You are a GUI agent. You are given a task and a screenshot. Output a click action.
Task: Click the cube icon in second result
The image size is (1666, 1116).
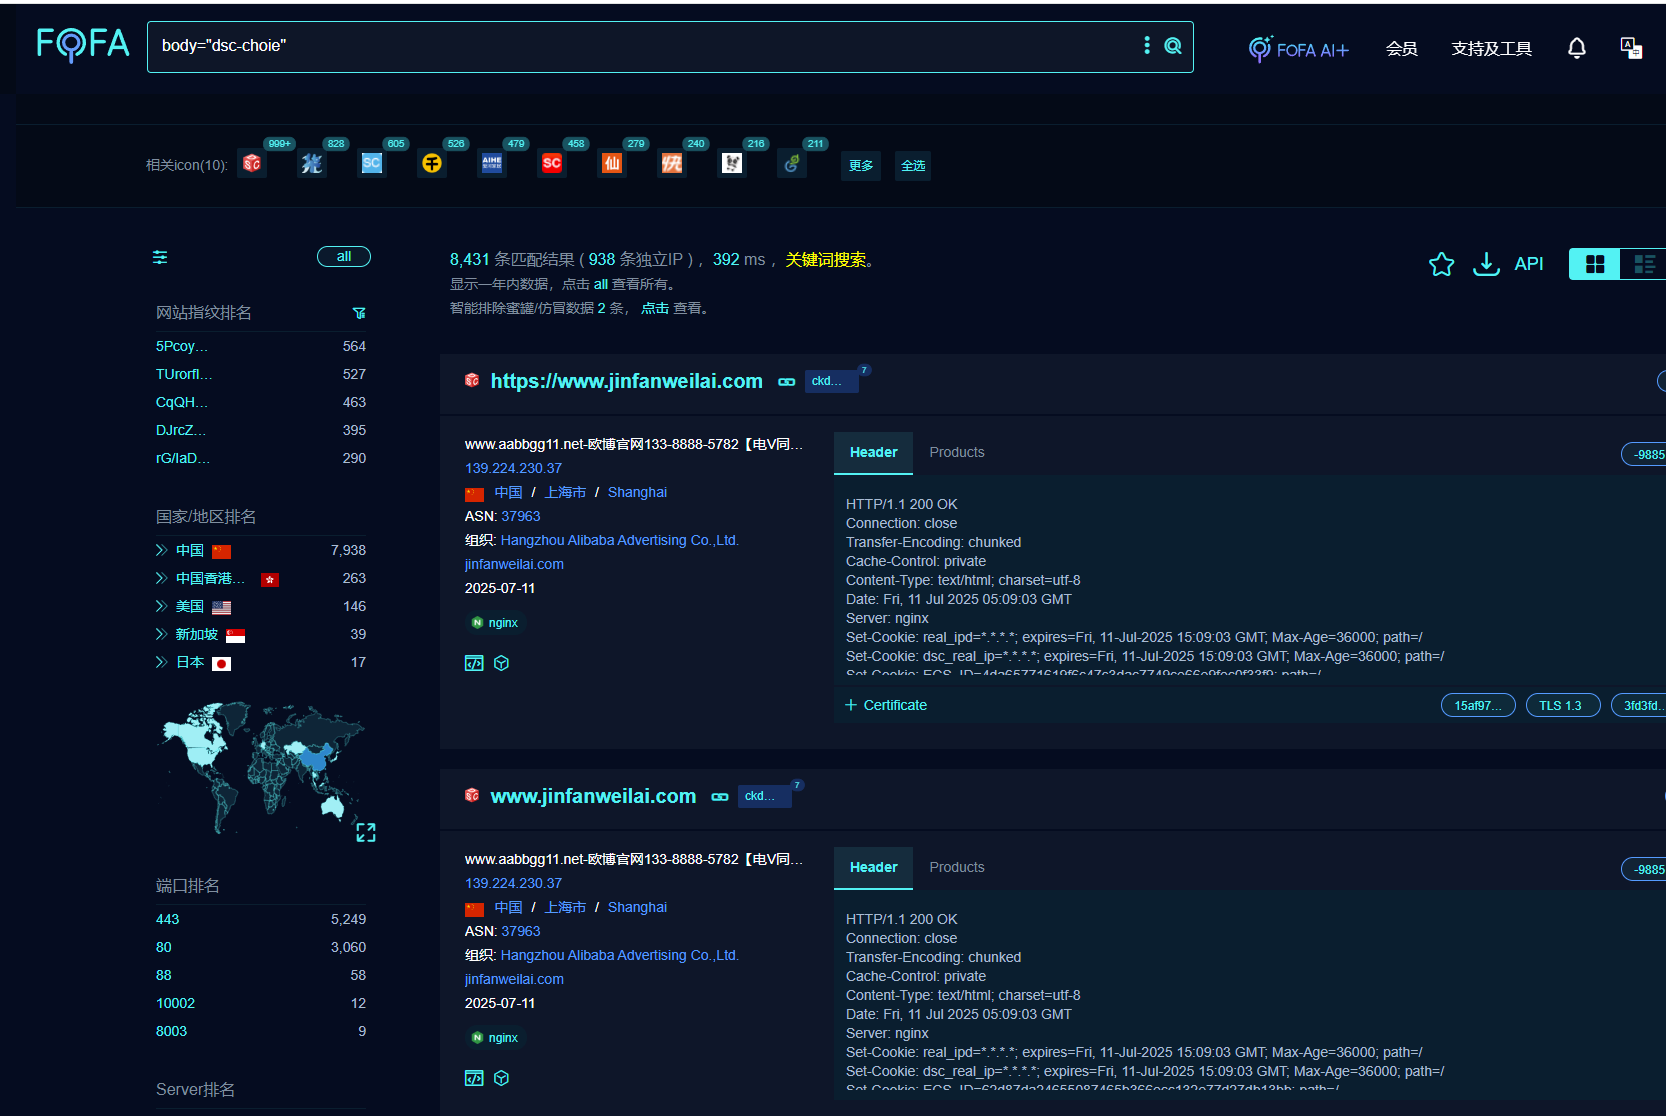(x=502, y=1078)
